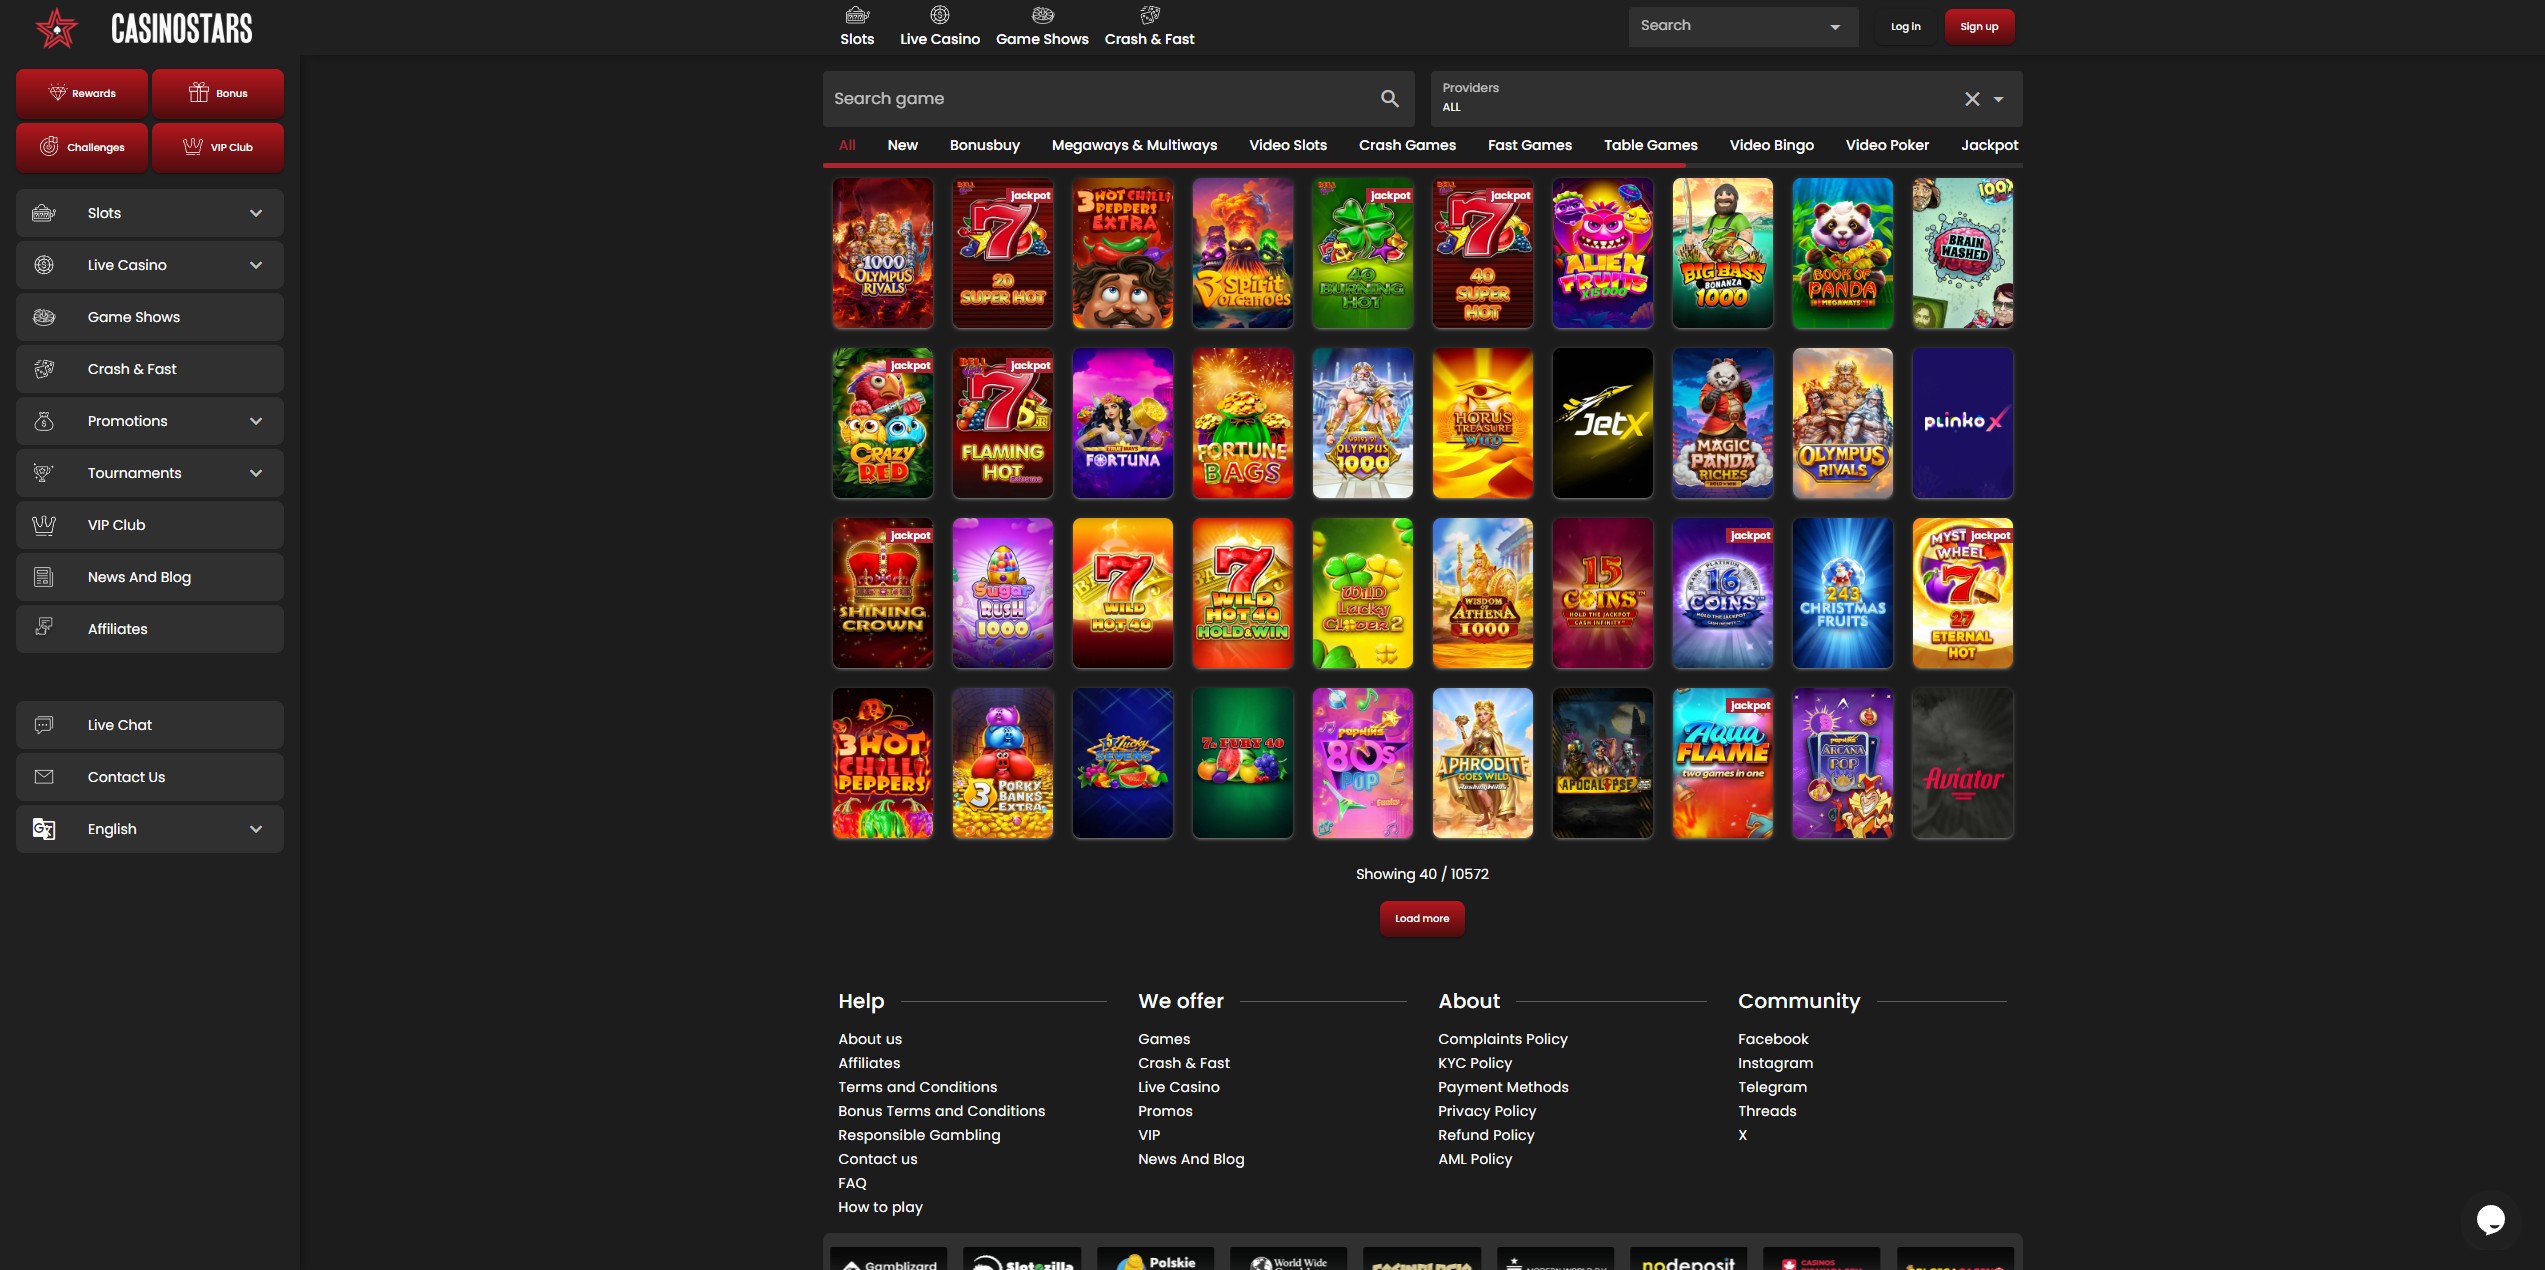This screenshot has width=2545, height=1270.
Task: Open the Telegram community link
Action: (x=1772, y=1087)
